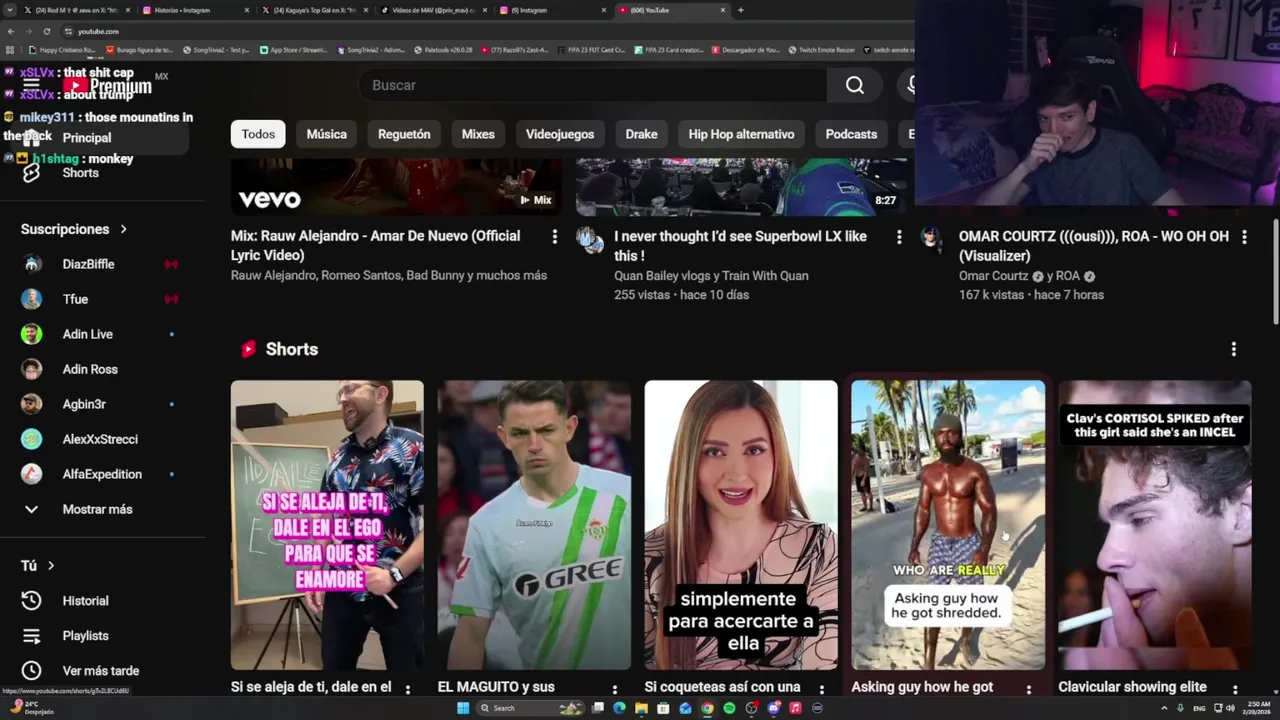This screenshot has width=1280, height=720.
Task: Open Discord from the taskbar
Action: [773, 708]
